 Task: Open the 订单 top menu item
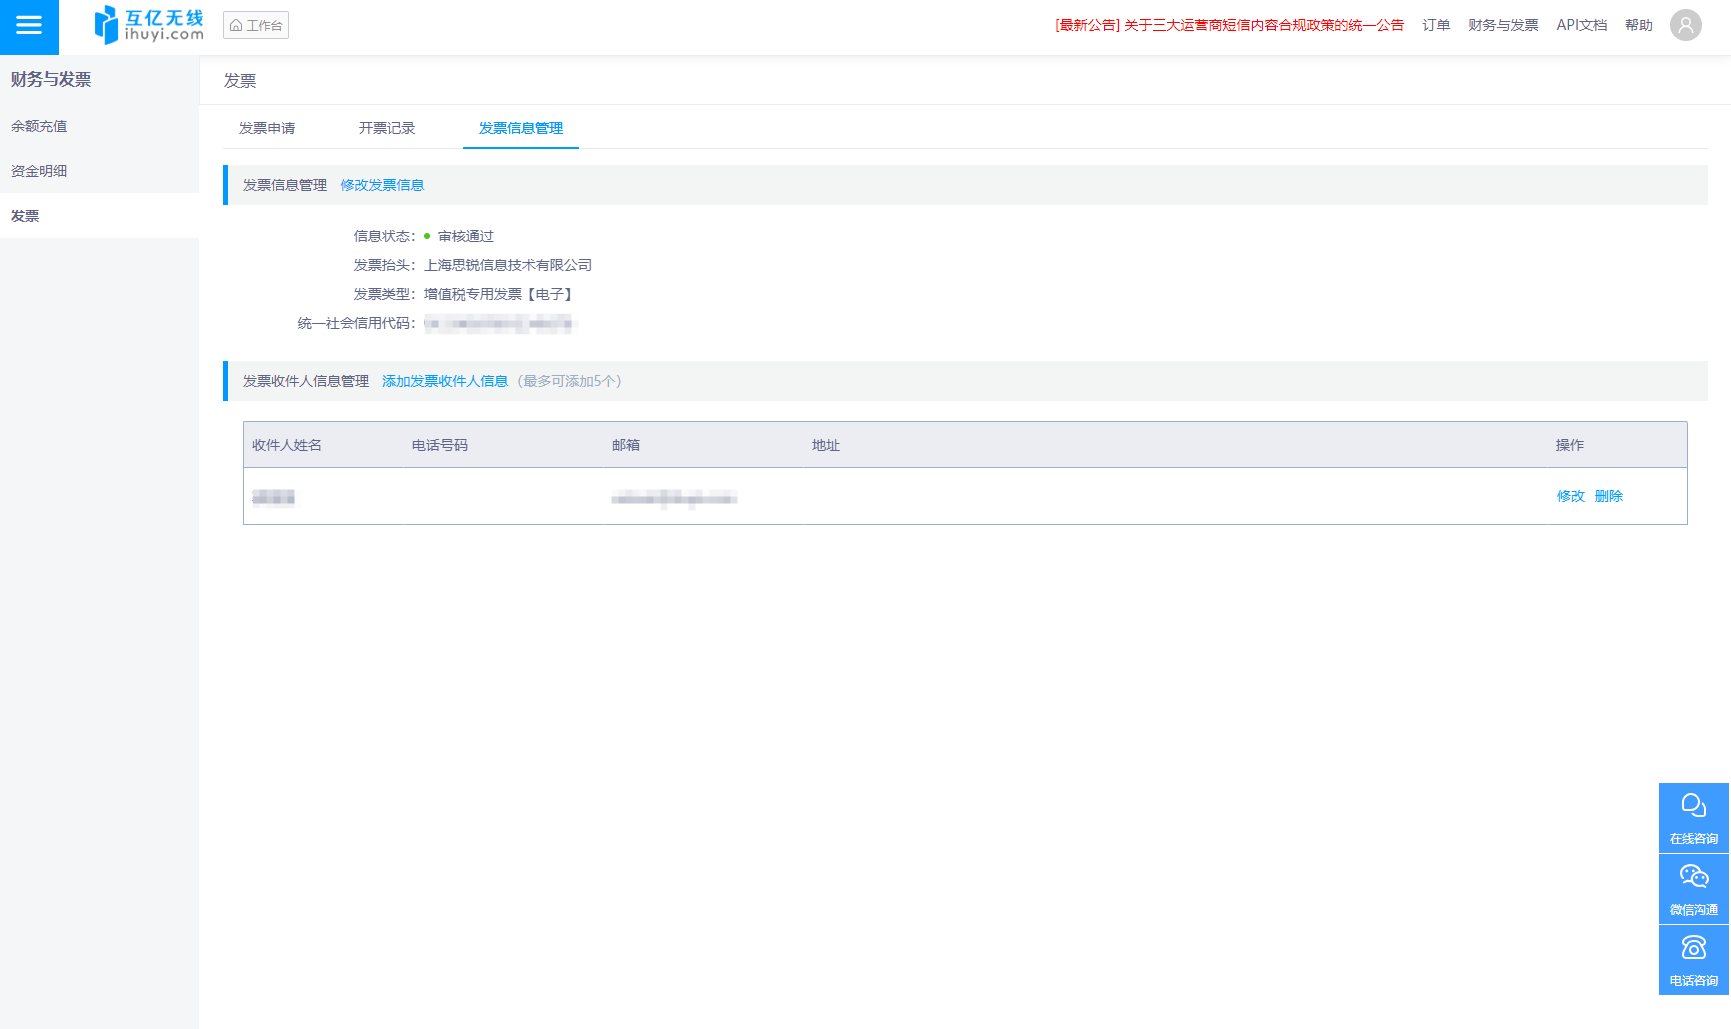1436,25
